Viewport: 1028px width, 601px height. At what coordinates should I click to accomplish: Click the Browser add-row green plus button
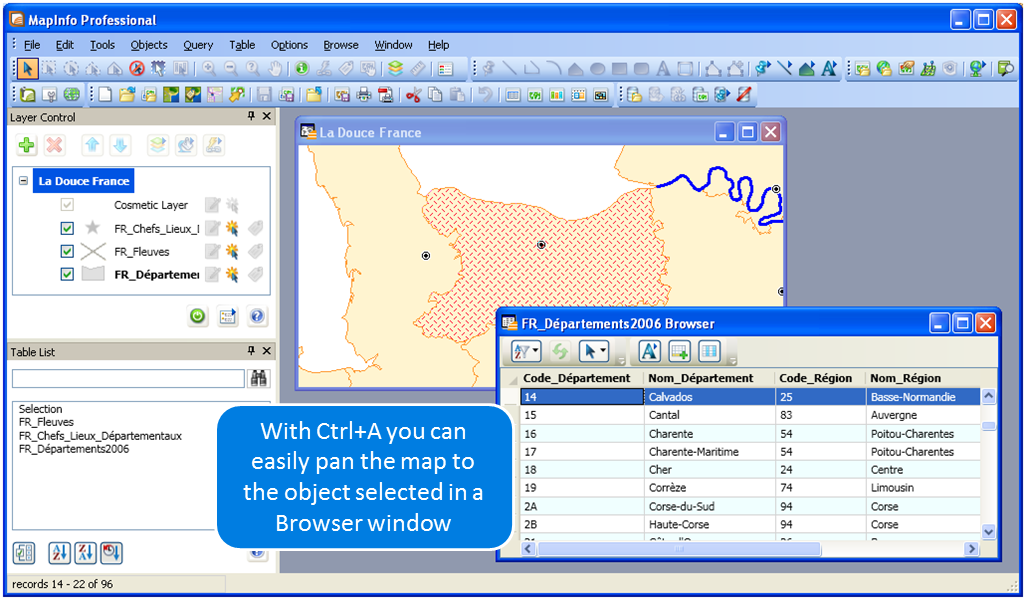point(679,352)
